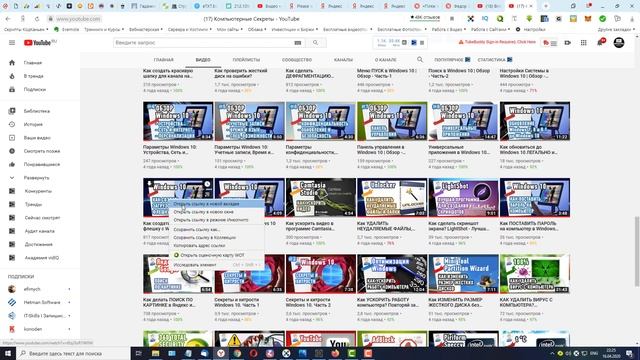This screenshot has height=360, width=640.
Task: Go back with browser back arrow
Action: coord(8,19)
